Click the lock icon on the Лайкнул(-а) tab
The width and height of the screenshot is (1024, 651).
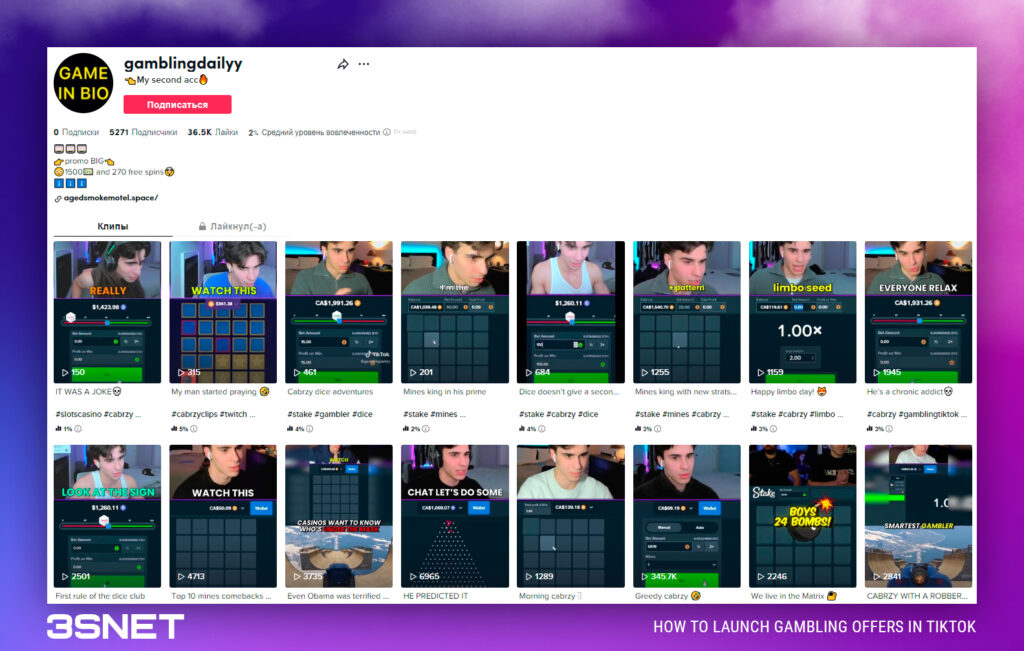click(x=200, y=225)
